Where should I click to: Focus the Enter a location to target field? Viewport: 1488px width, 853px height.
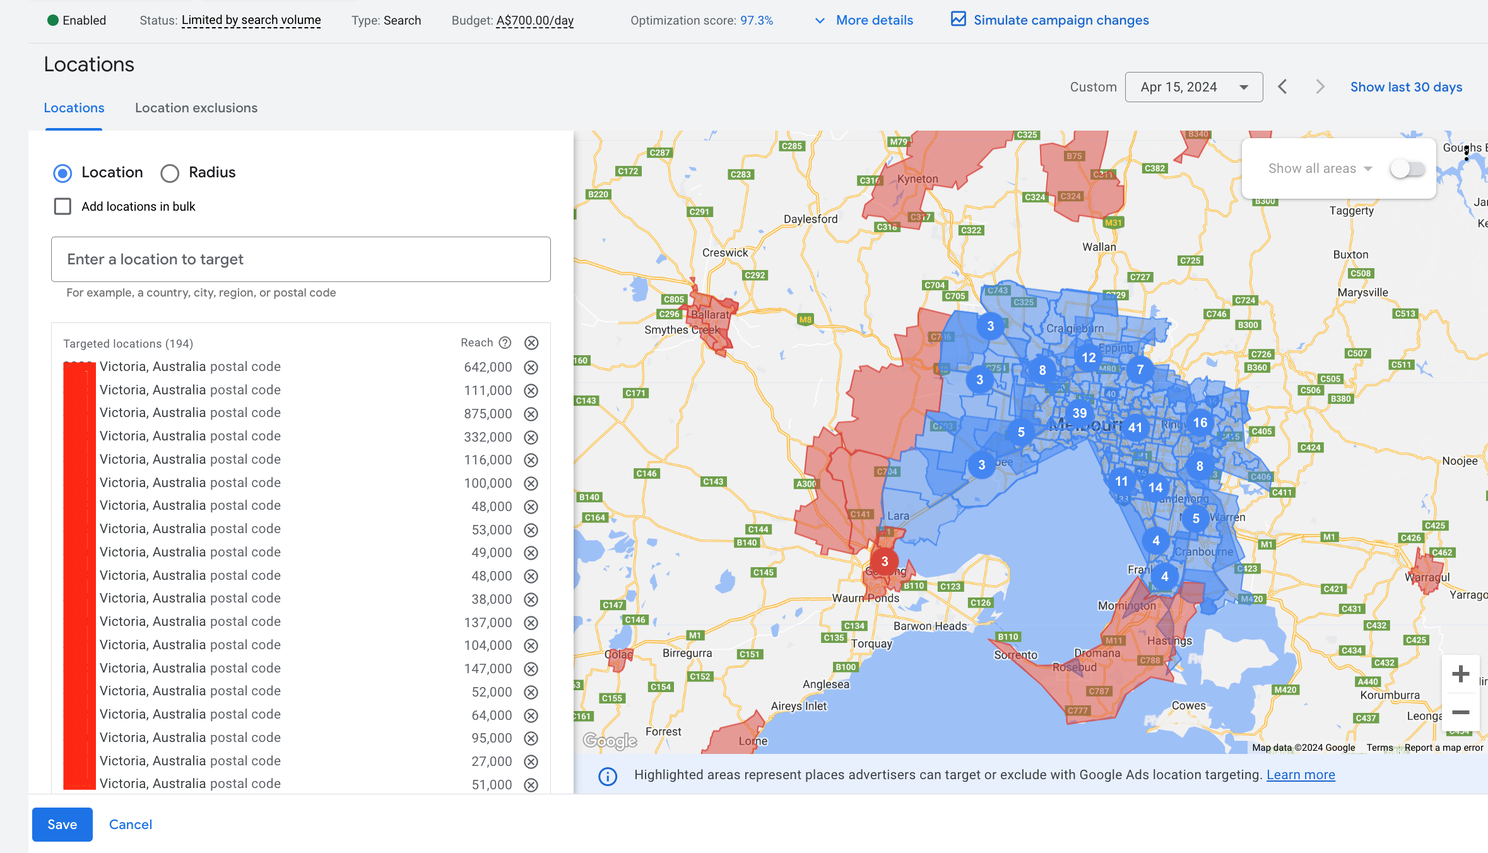[301, 259]
